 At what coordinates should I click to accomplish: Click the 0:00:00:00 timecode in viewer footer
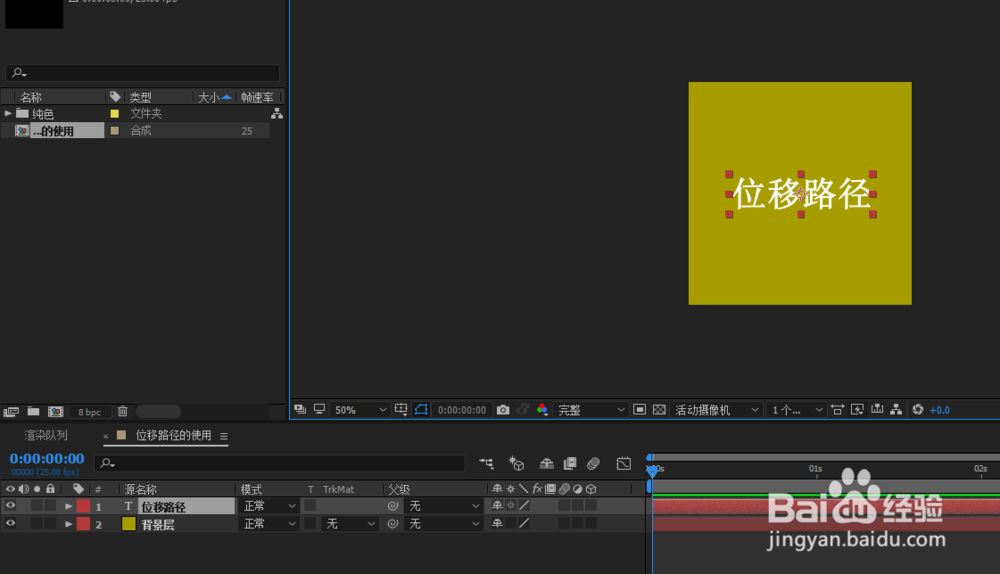(462, 410)
